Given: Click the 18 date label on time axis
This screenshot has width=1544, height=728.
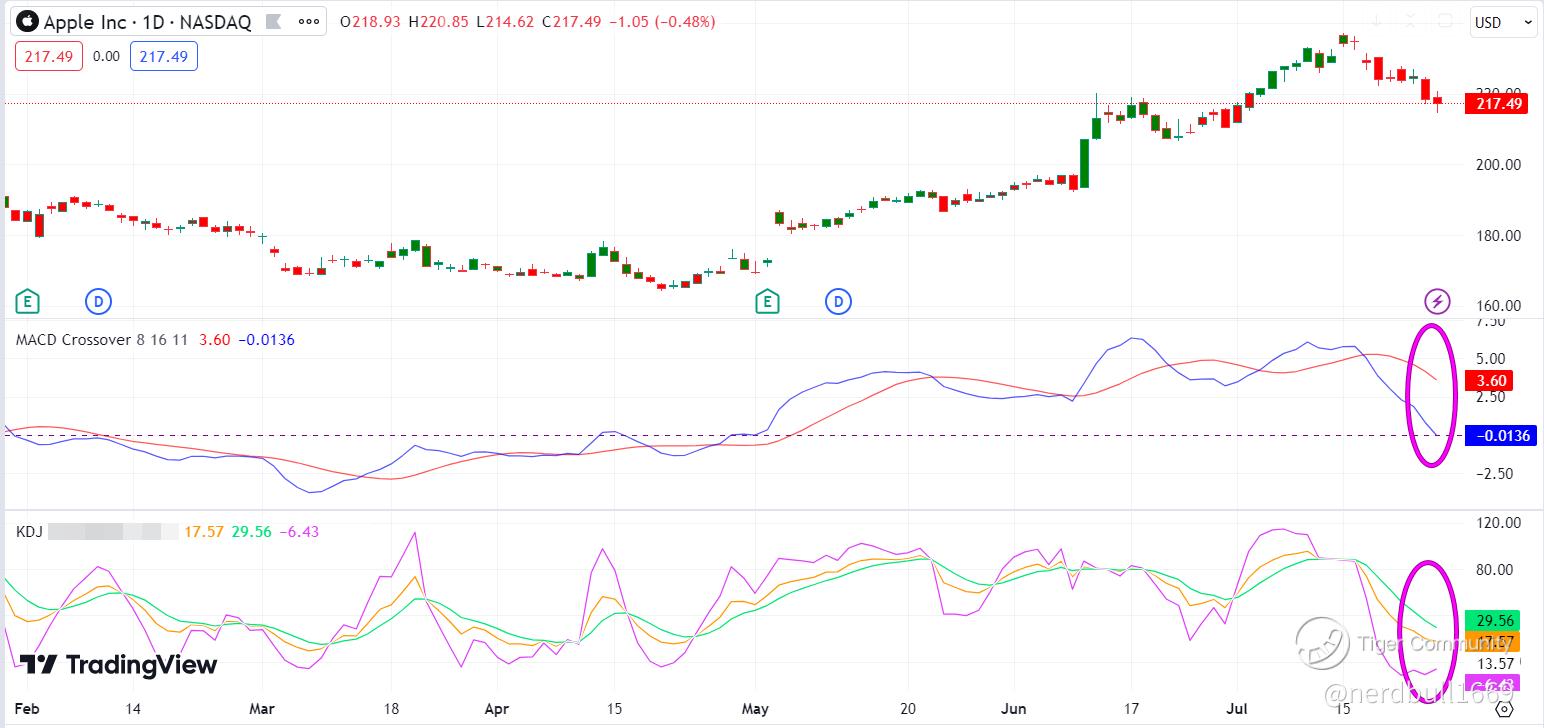Looking at the screenshot, I should click(x=391, y=709).
